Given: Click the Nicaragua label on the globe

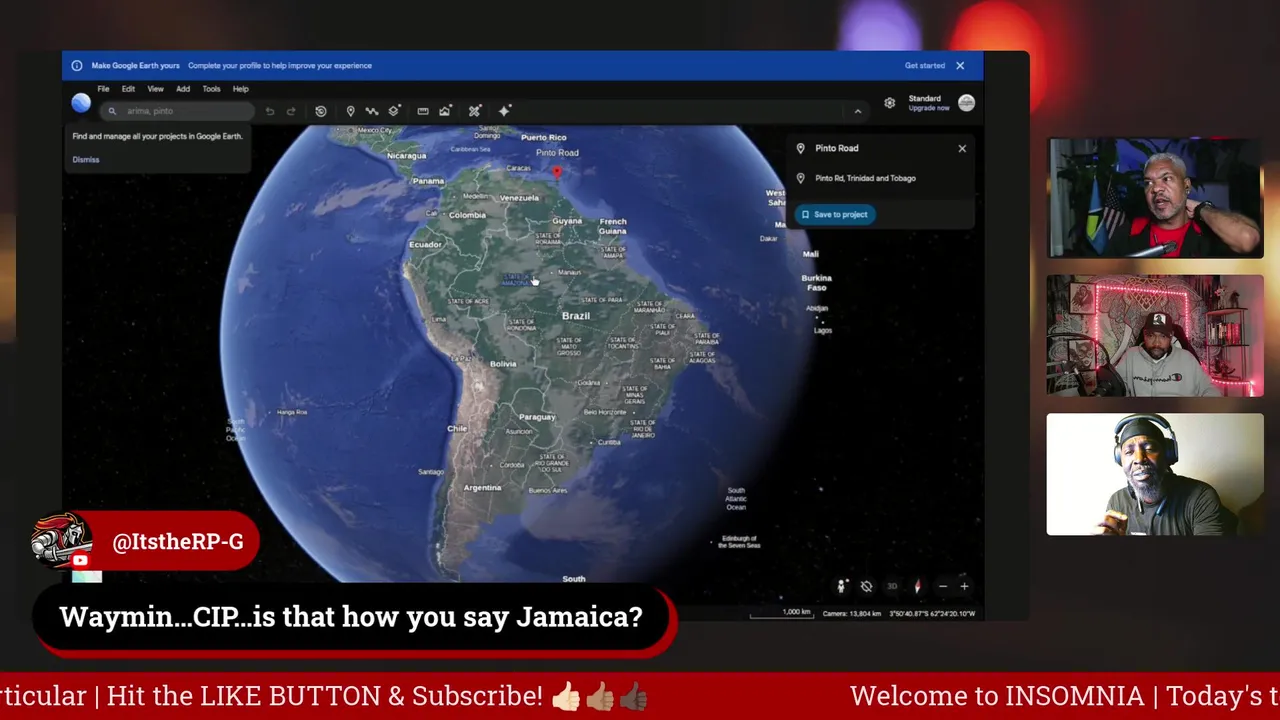Looking at the screenshot, I should 407,156.
